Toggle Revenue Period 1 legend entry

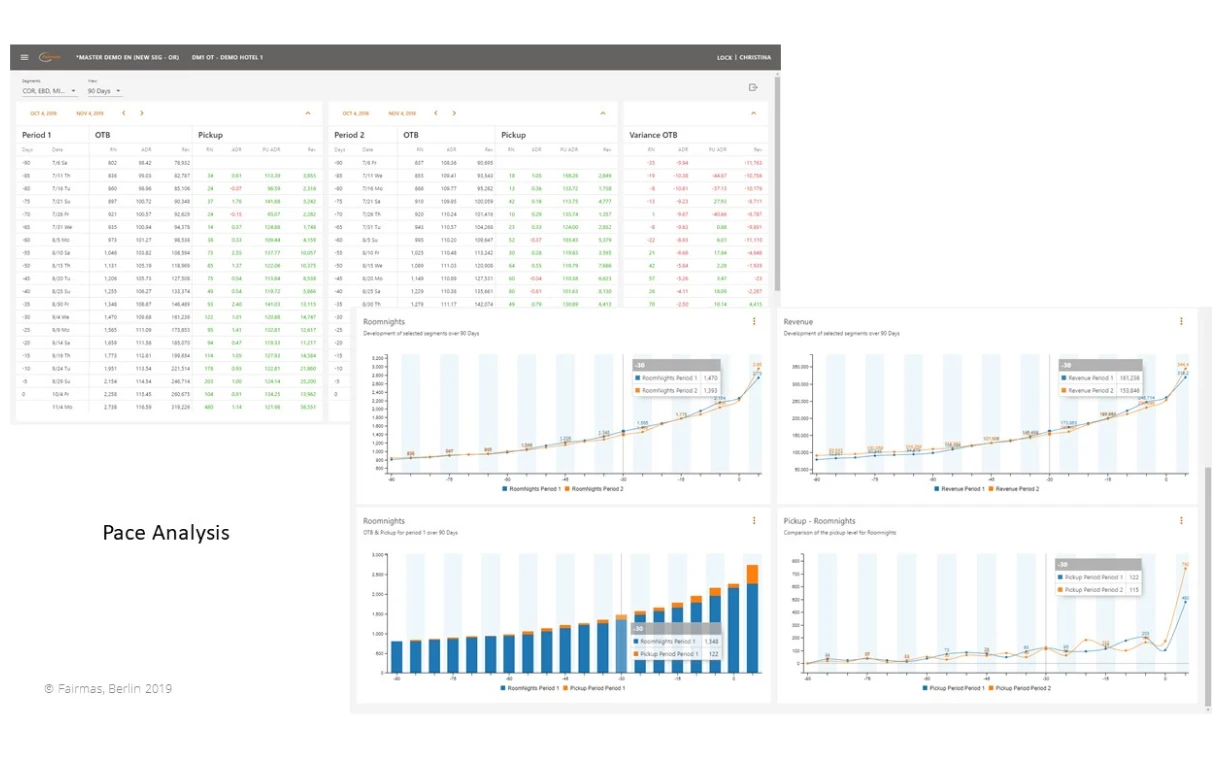click(959, 489)
